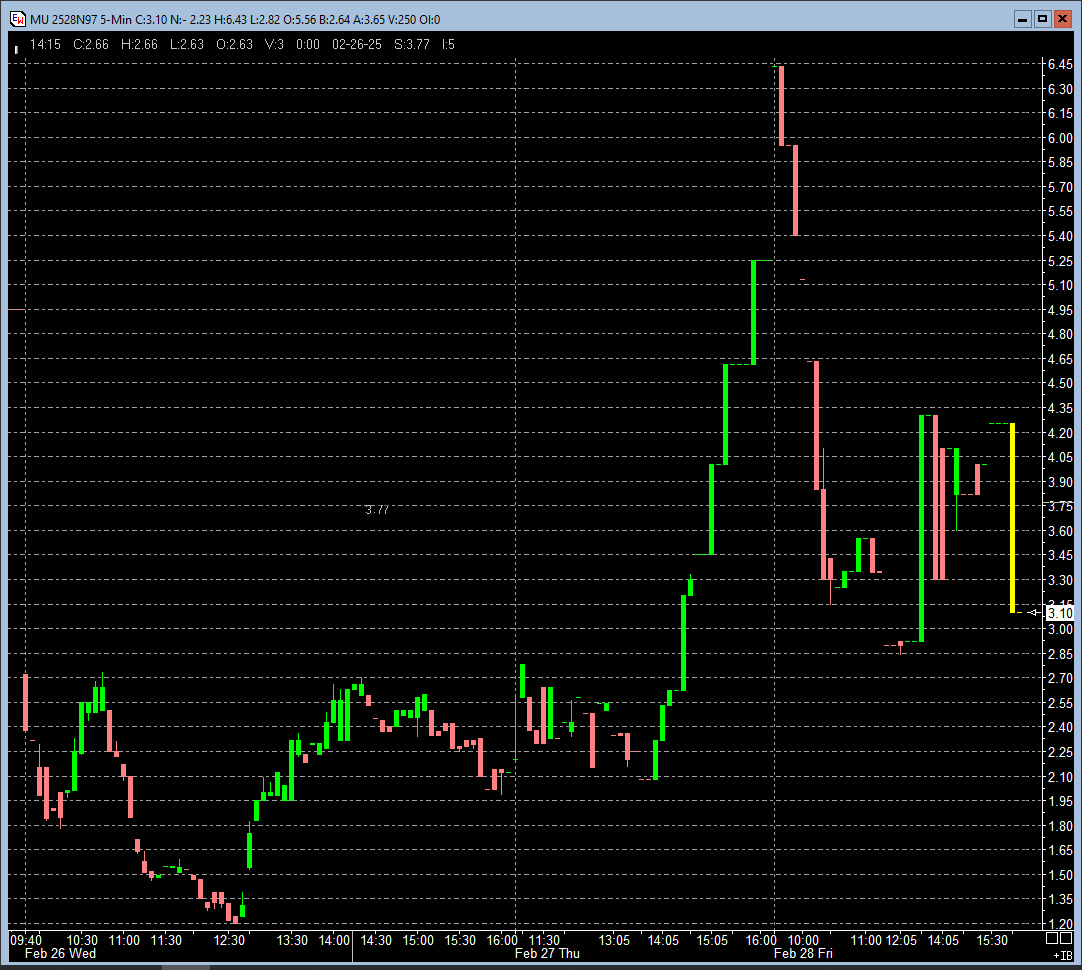Screen dimensions: 1082x970
Task: Click the 09:40 time axis label
Action: tap(26, 940)
